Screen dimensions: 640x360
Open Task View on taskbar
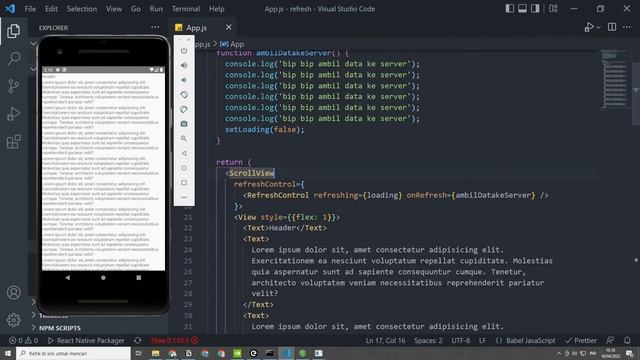pyautogui.click(x=139, y=353)
